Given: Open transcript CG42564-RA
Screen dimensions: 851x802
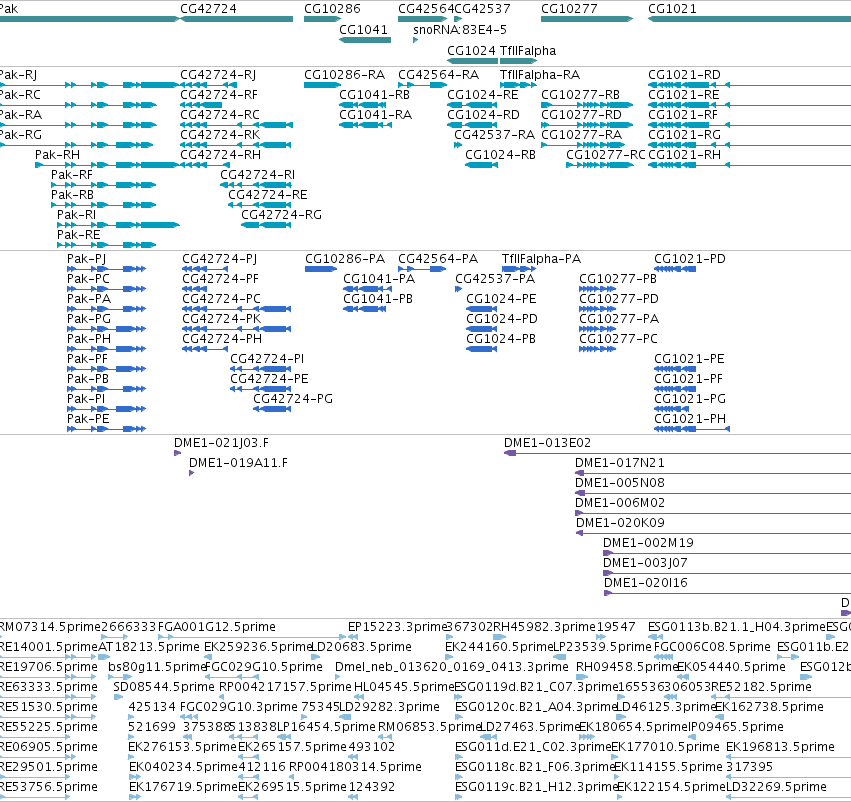Looking at the screenshot, I should (x=422, y=85).
